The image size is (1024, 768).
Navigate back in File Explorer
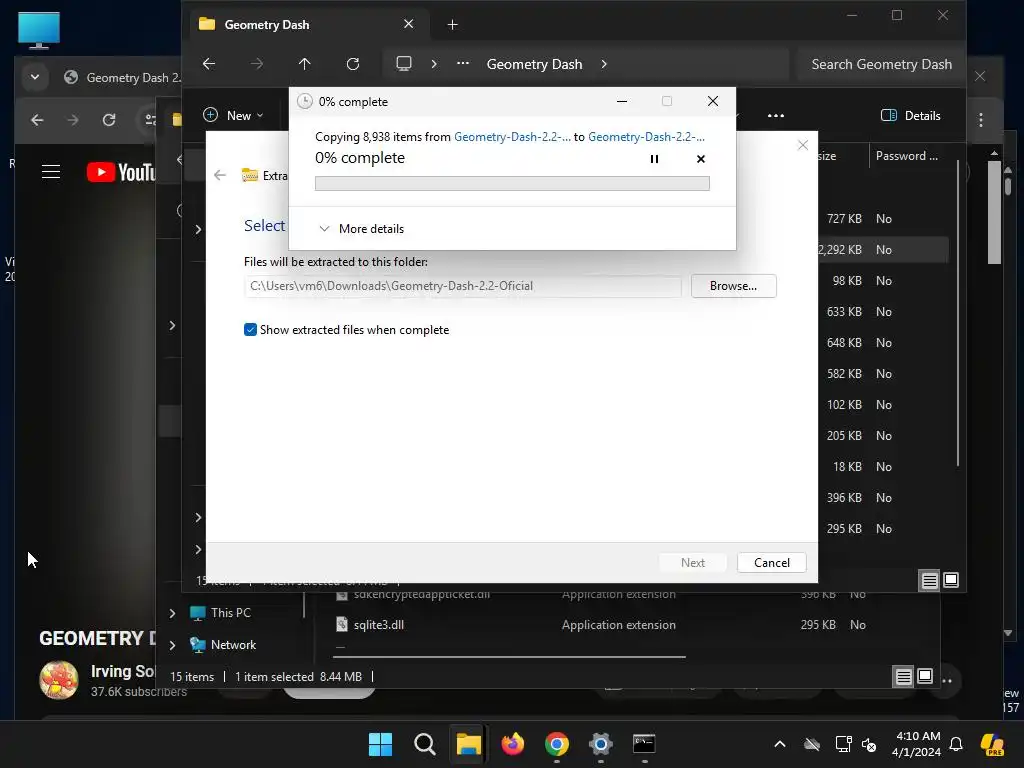pyautogui.click(x=209, y=64)
